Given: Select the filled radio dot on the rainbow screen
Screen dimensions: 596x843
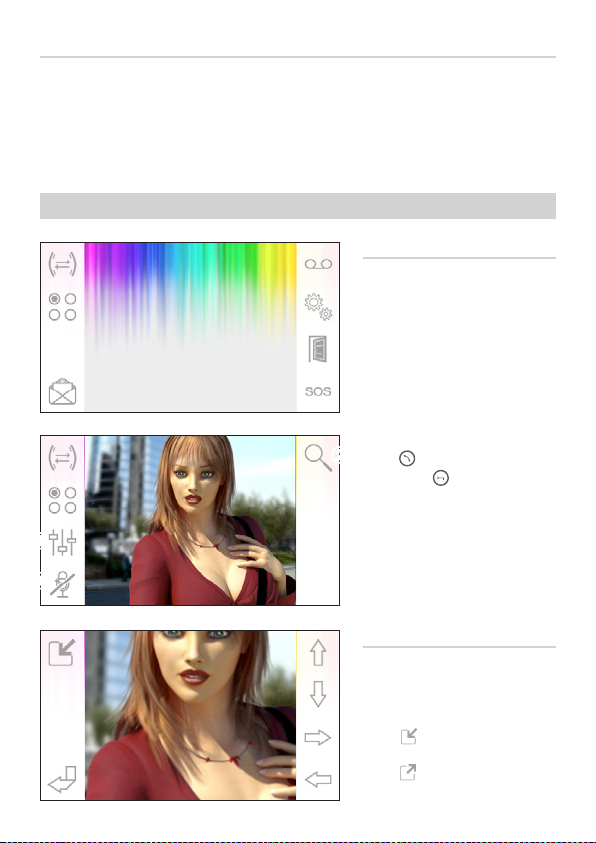Looking at the screenshot, I should coord(54,299).
